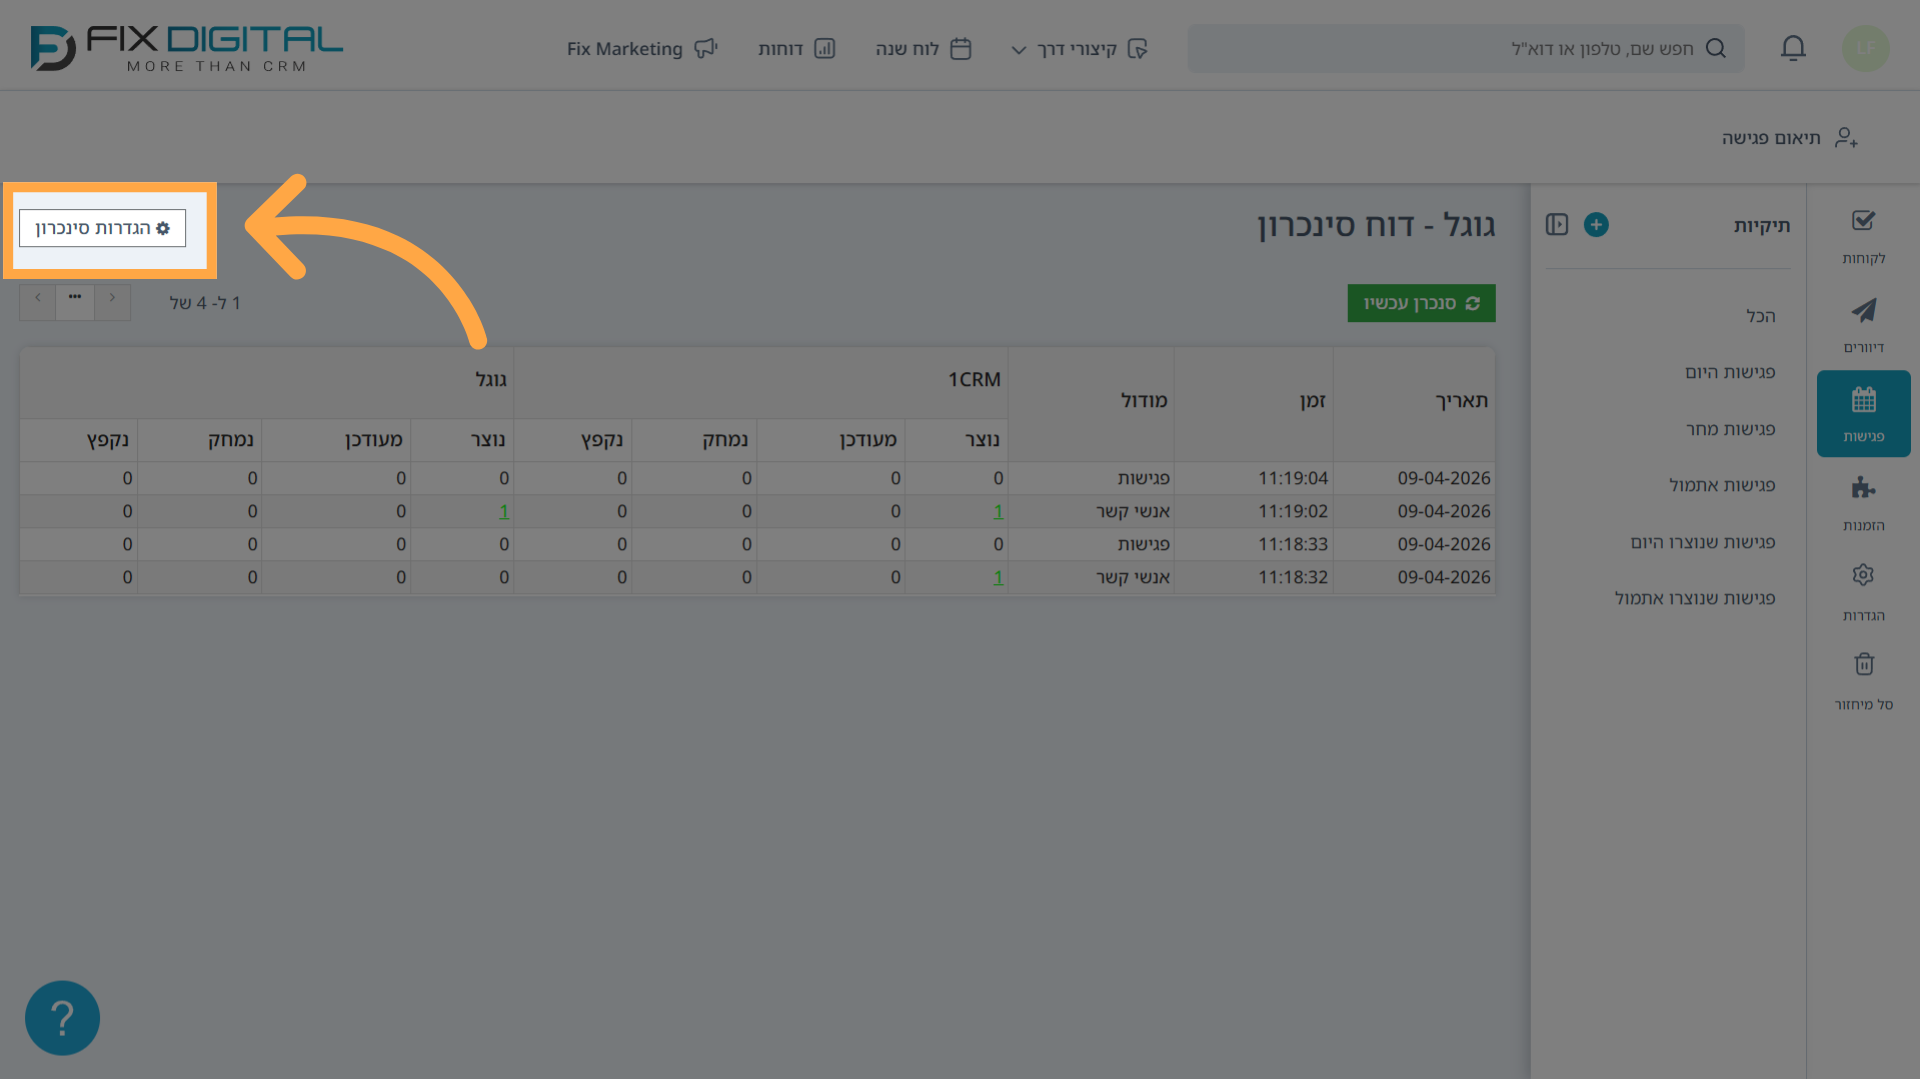Select the פגישות אתמול folder
The width and height of the screenshot is (1920, 1079).
point(1722,485)
